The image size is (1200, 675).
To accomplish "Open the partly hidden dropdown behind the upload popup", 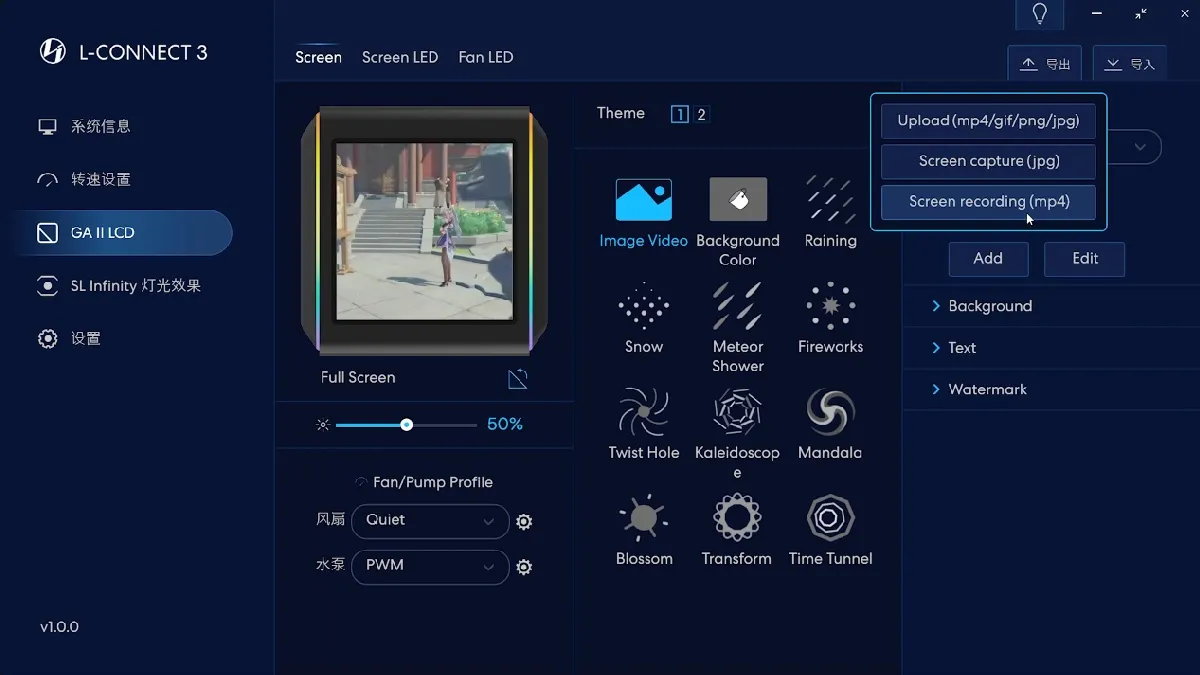I will click(x=1135, y=147).
